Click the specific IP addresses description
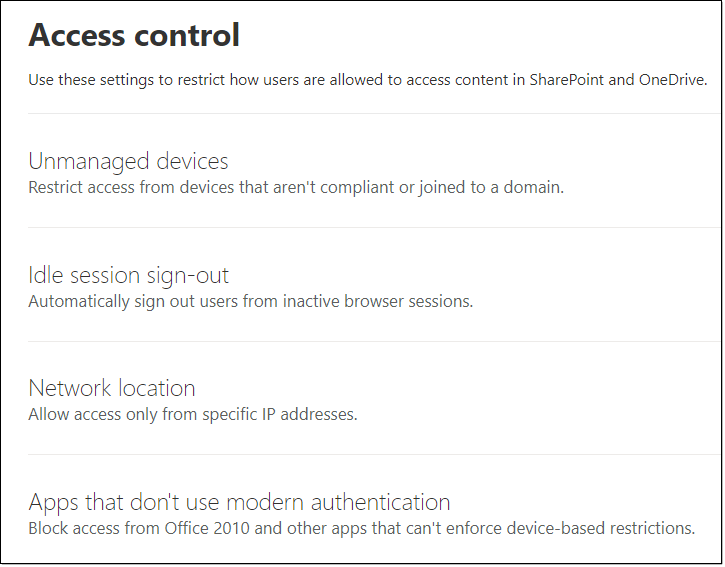 click(192, 414)
